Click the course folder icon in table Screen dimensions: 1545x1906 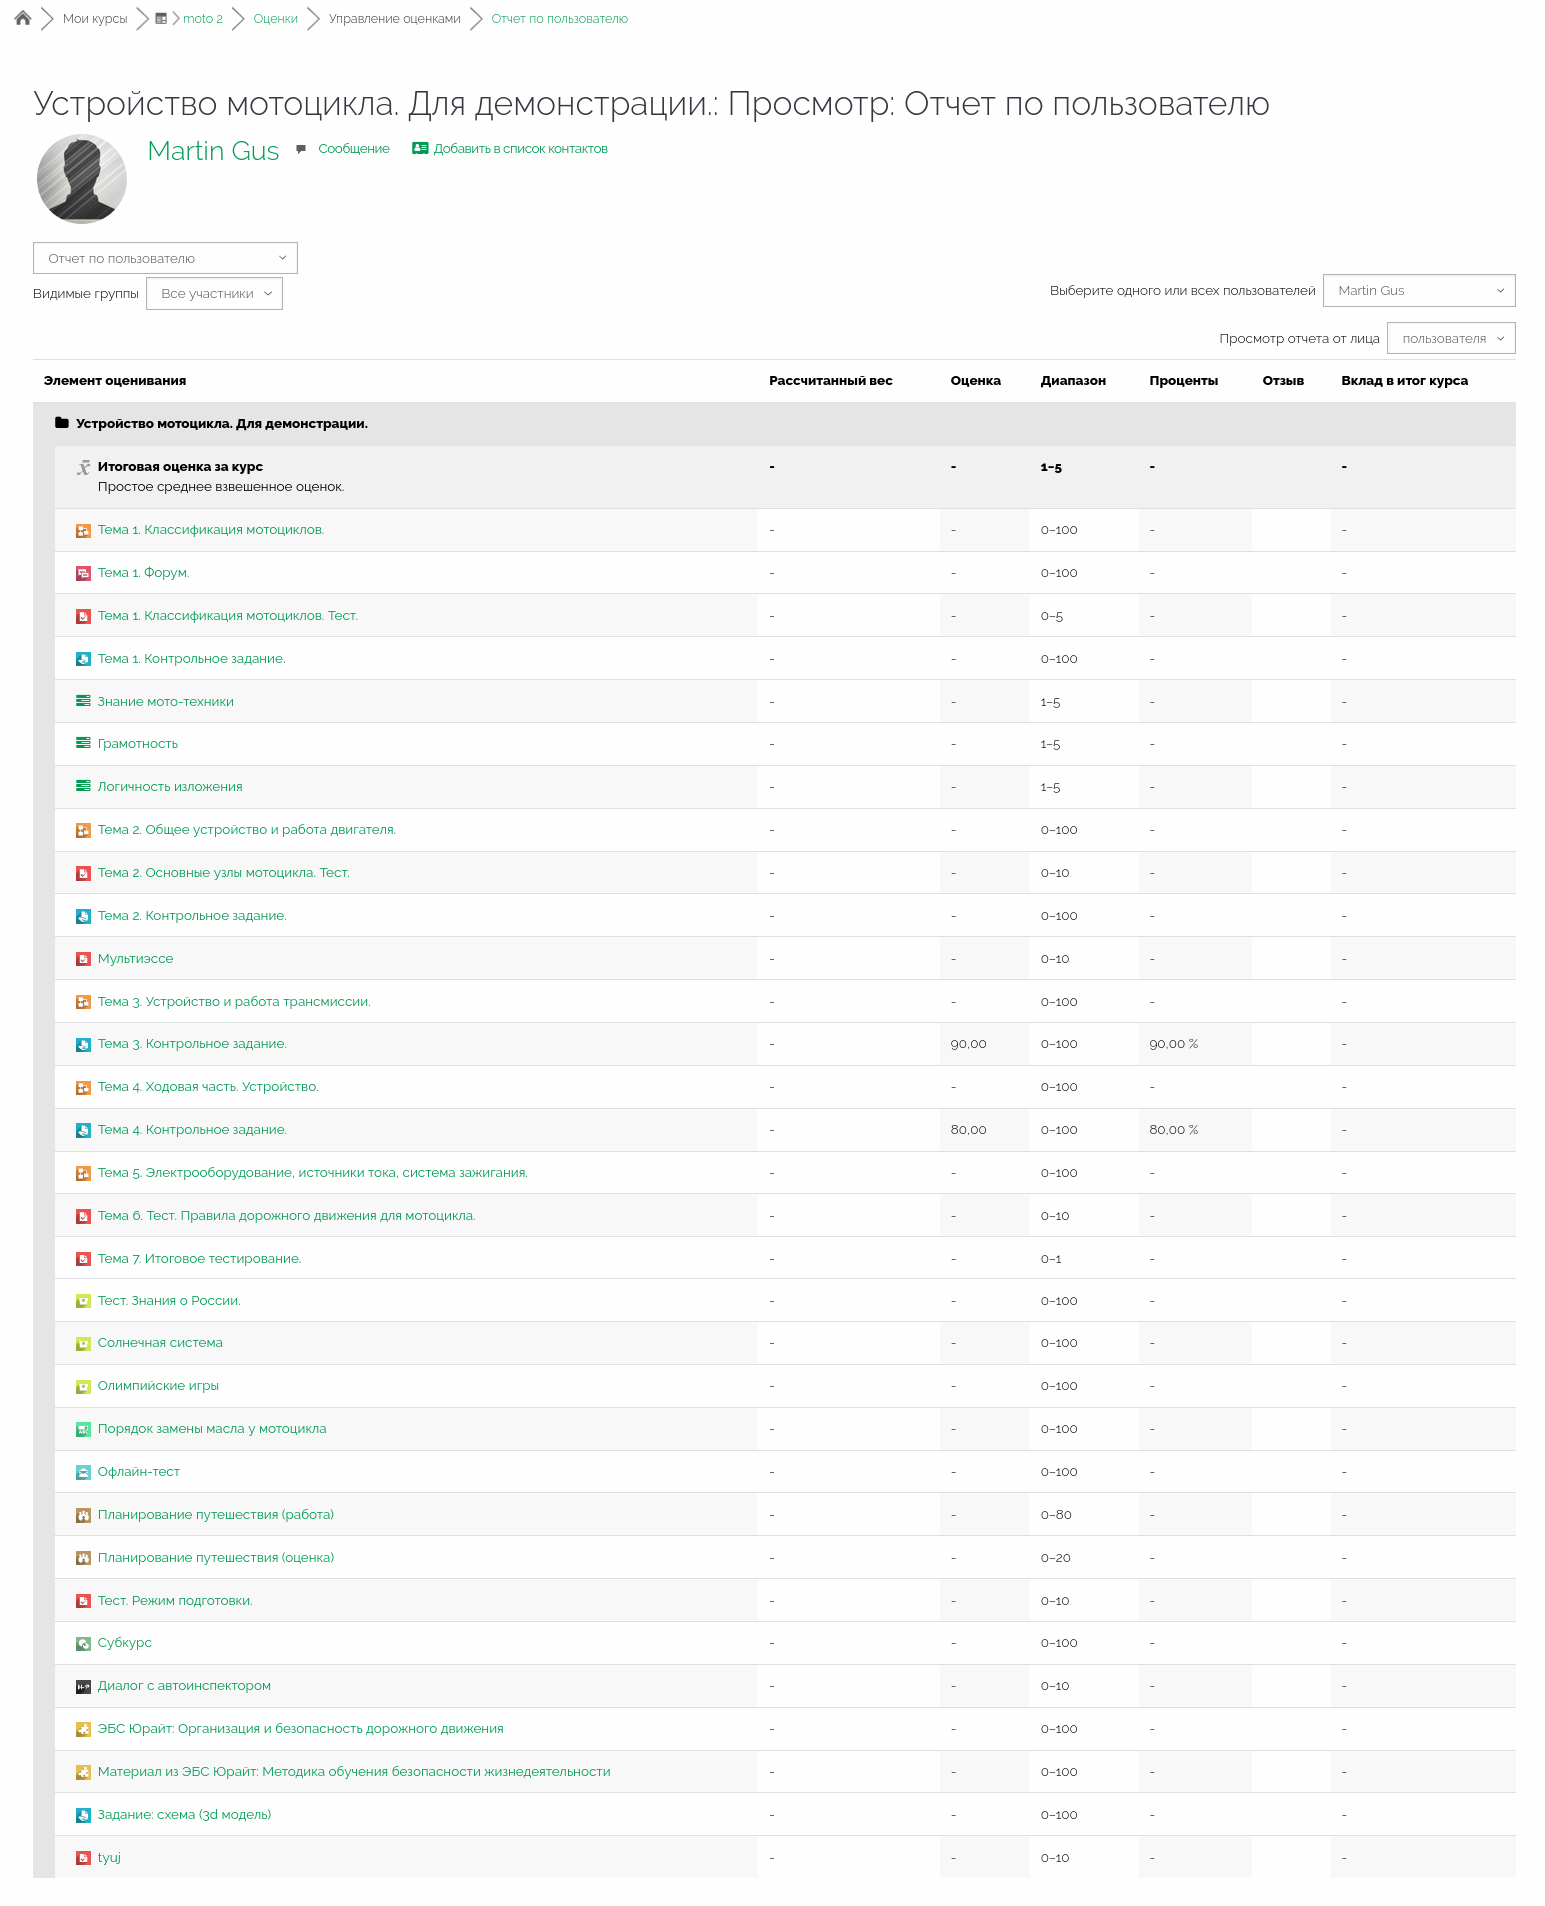(62, 423)
